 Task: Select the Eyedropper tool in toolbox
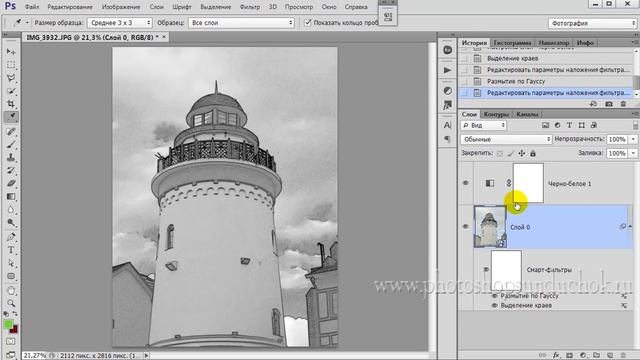11,117
